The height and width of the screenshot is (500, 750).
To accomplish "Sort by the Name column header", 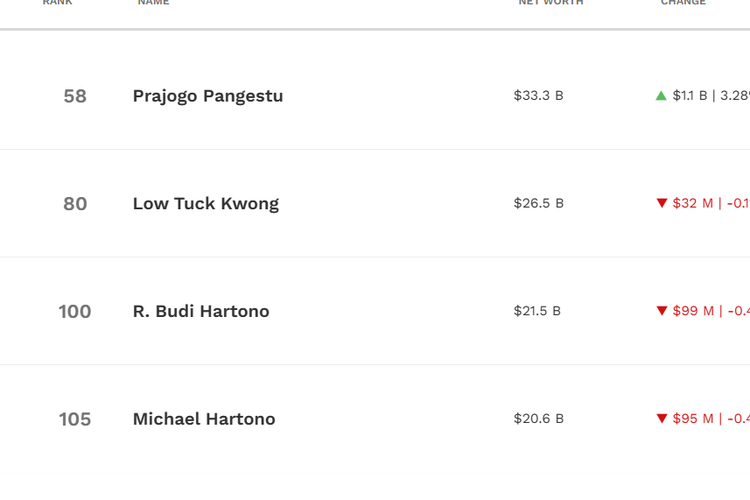I will click(153, 3).
